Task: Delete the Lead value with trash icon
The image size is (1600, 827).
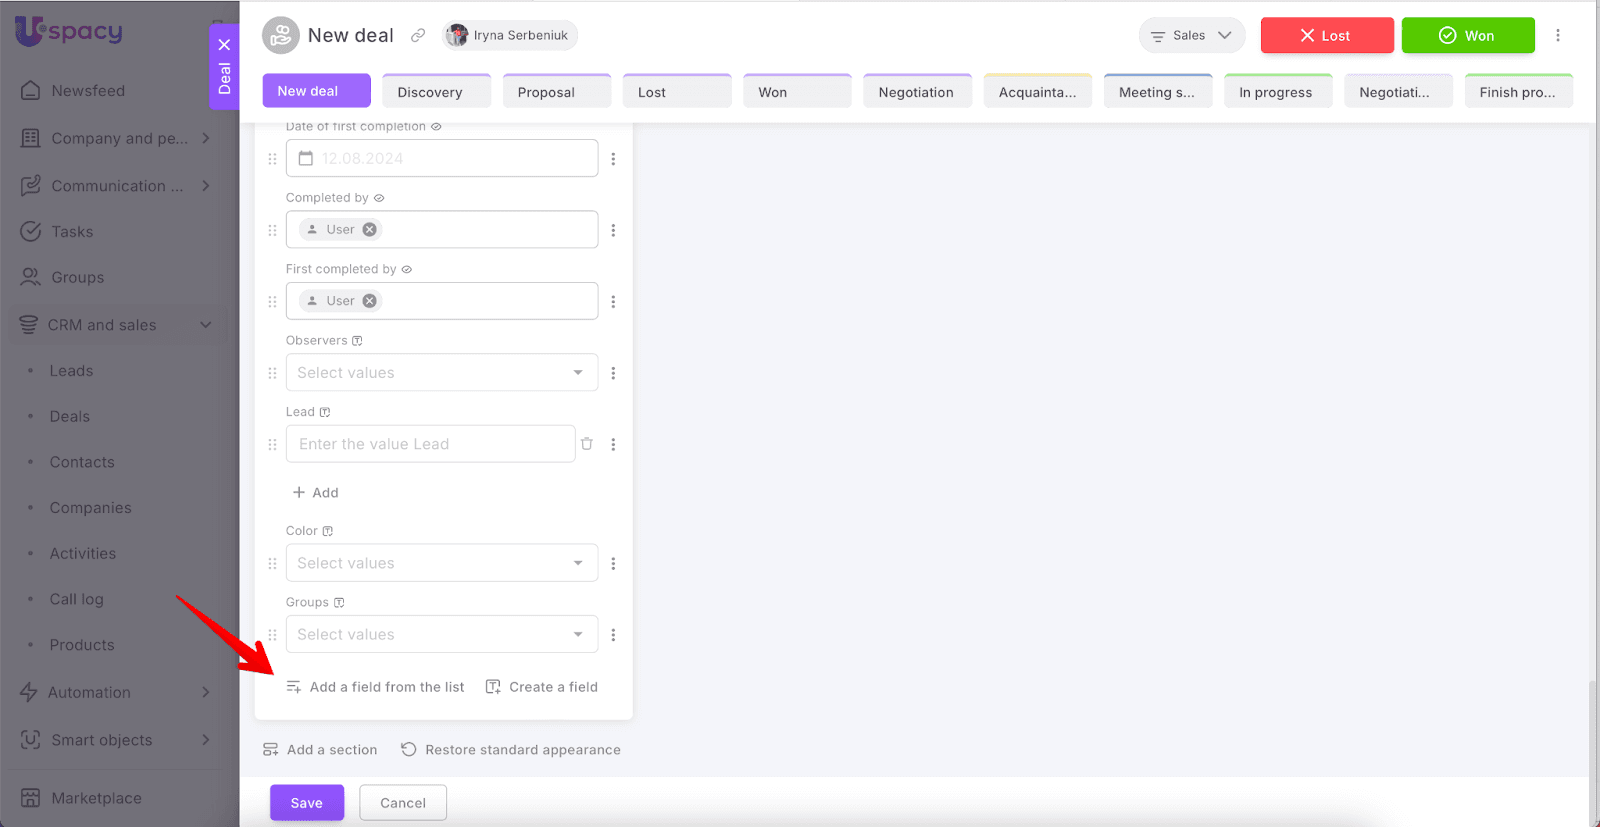Action: click(587, 444)
